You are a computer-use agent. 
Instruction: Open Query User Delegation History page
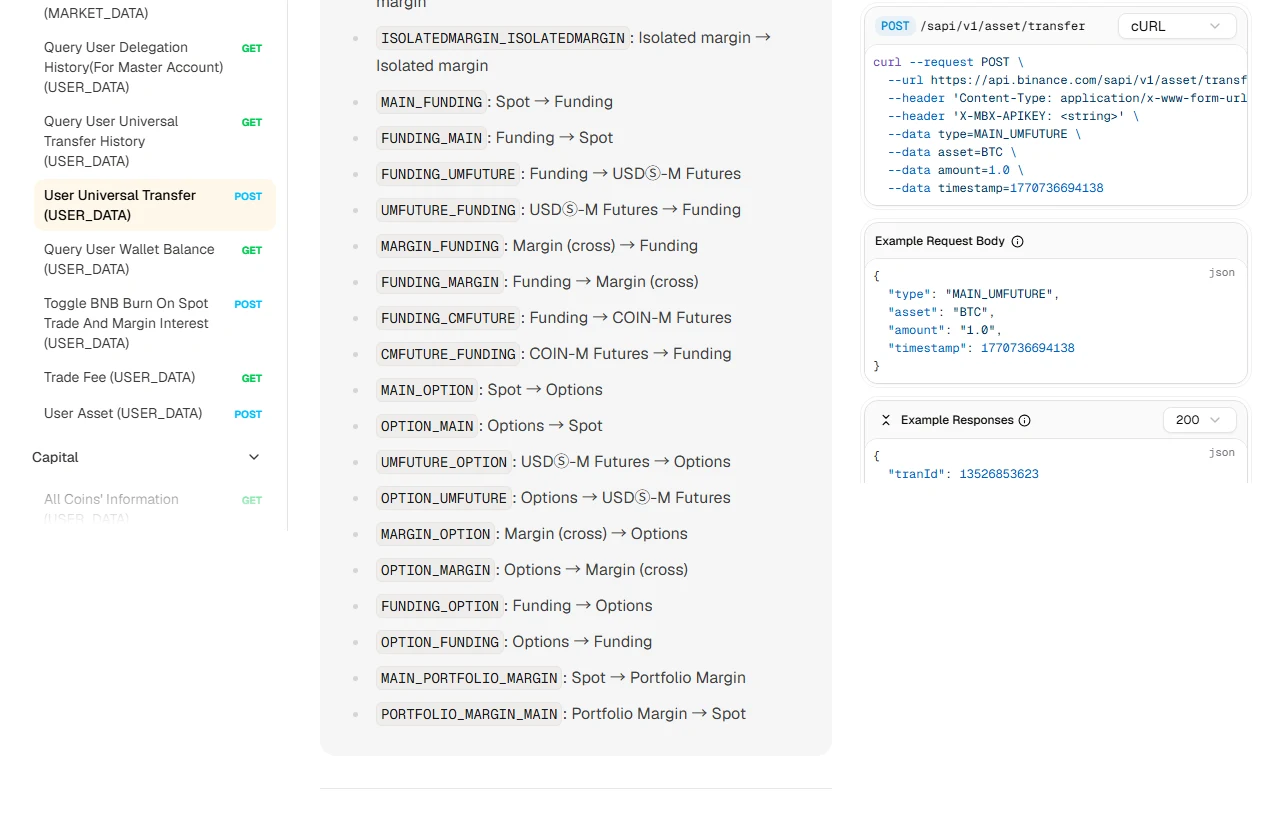(153, 67)
